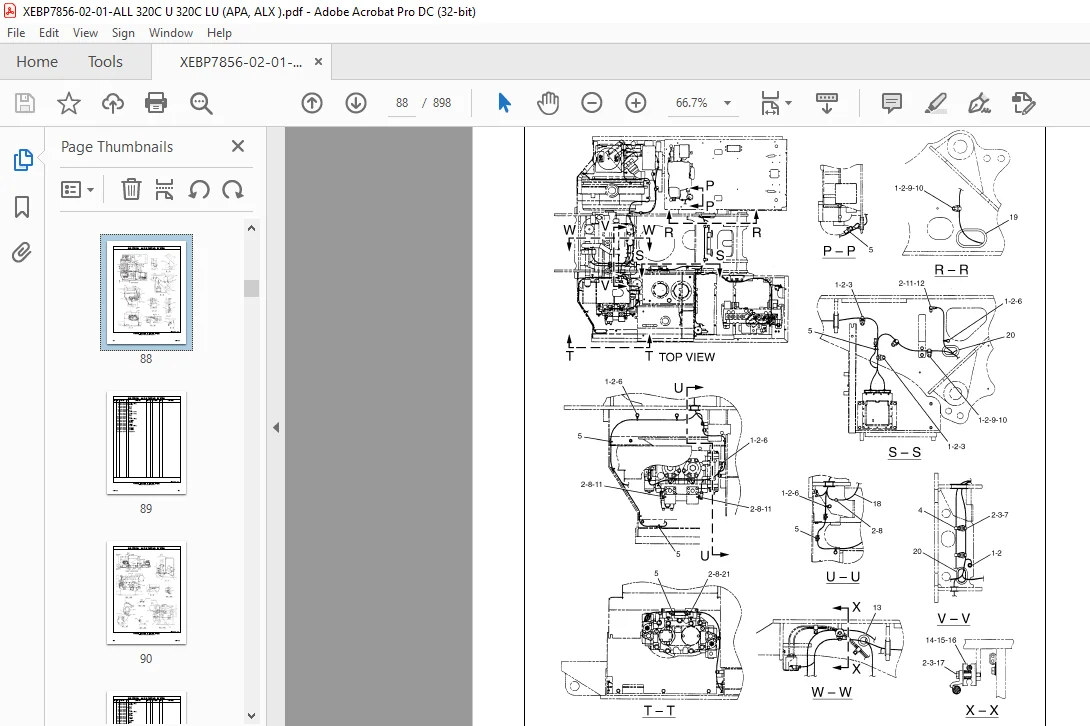Image resolution: width=1090 pixels, height=726 pixels.
Task: Click the thumbnail panel scrollbar handle
Action: (252, 288)
